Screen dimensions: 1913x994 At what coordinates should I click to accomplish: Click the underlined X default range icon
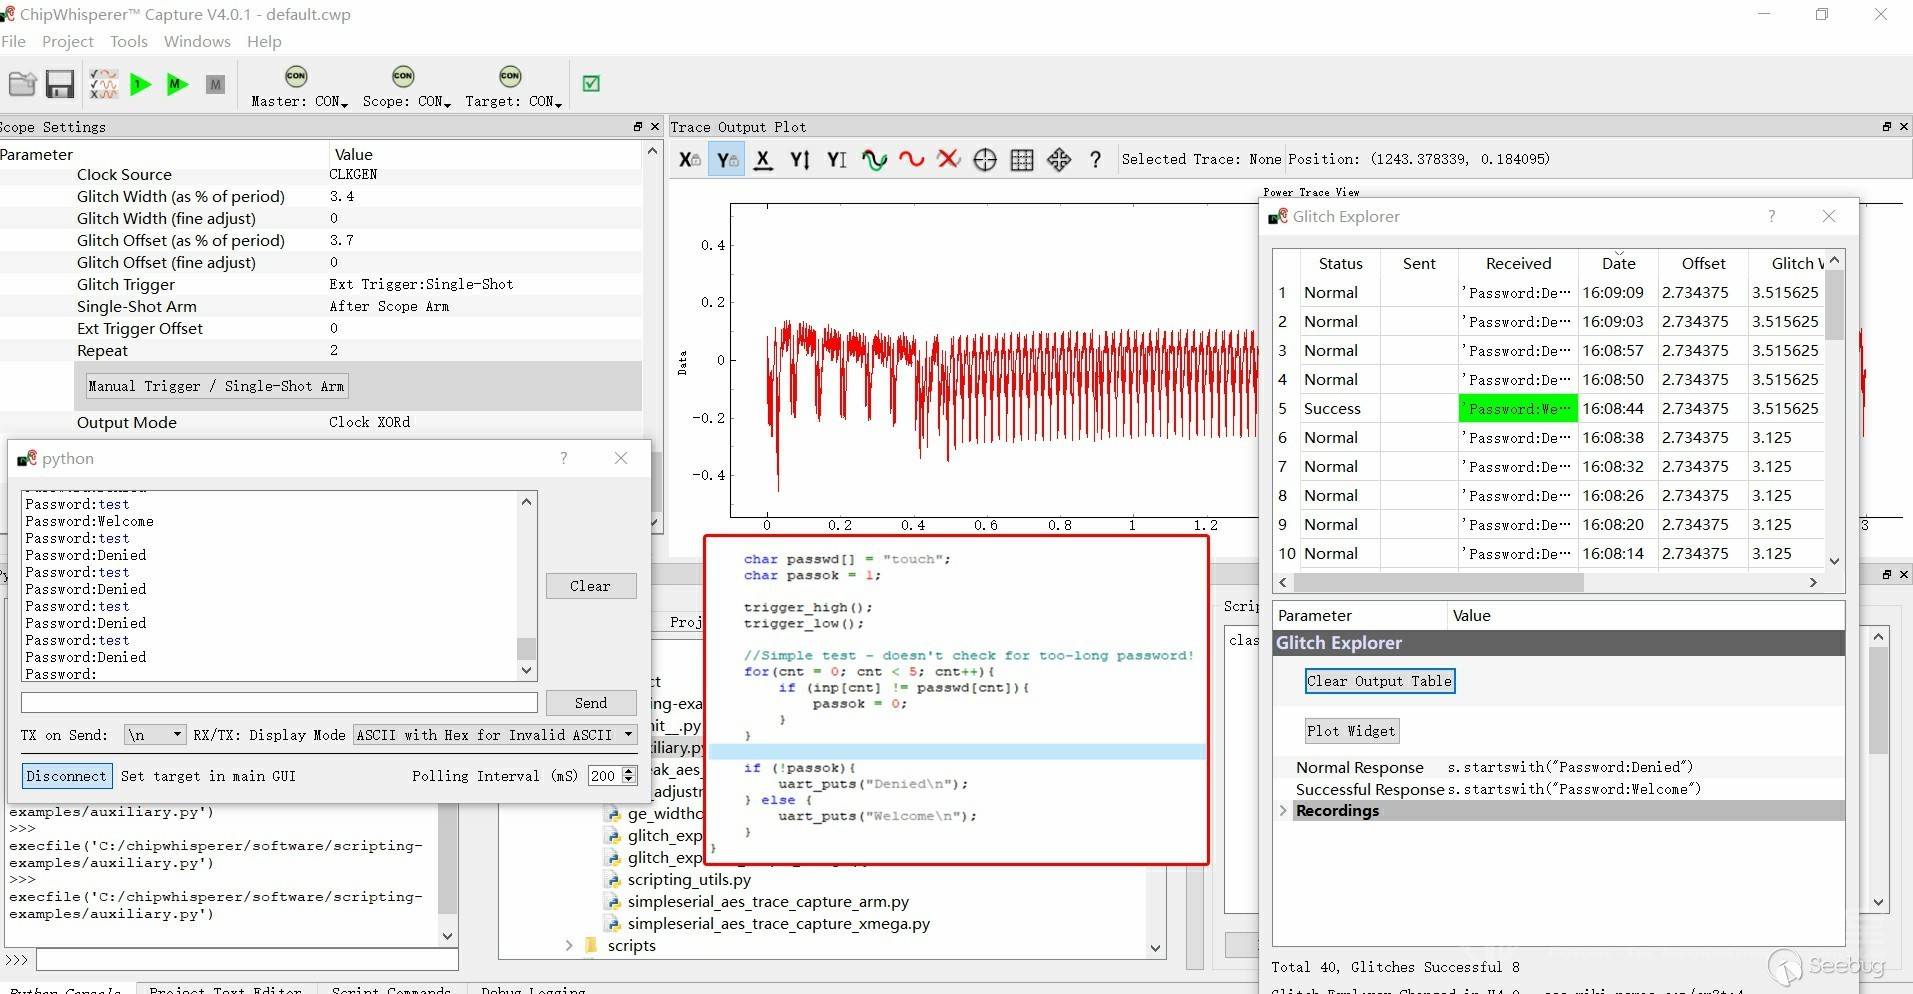[763, 159]
